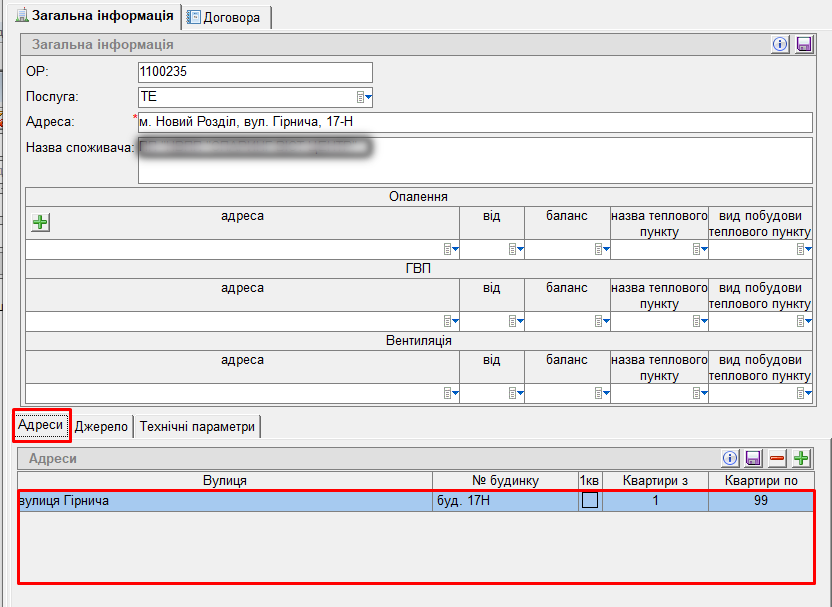Select the Адреси tab
The width and height of the screenshot is (832, 607).
[41, 425]
